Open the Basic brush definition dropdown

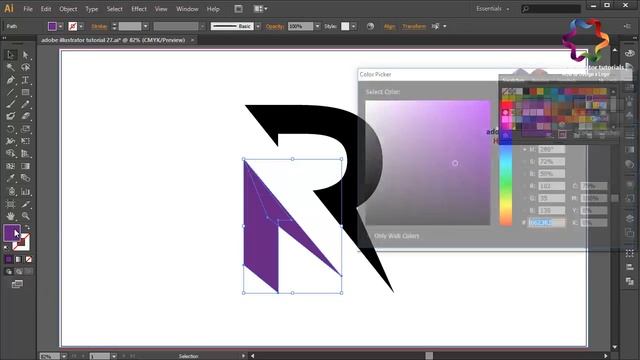258,26
